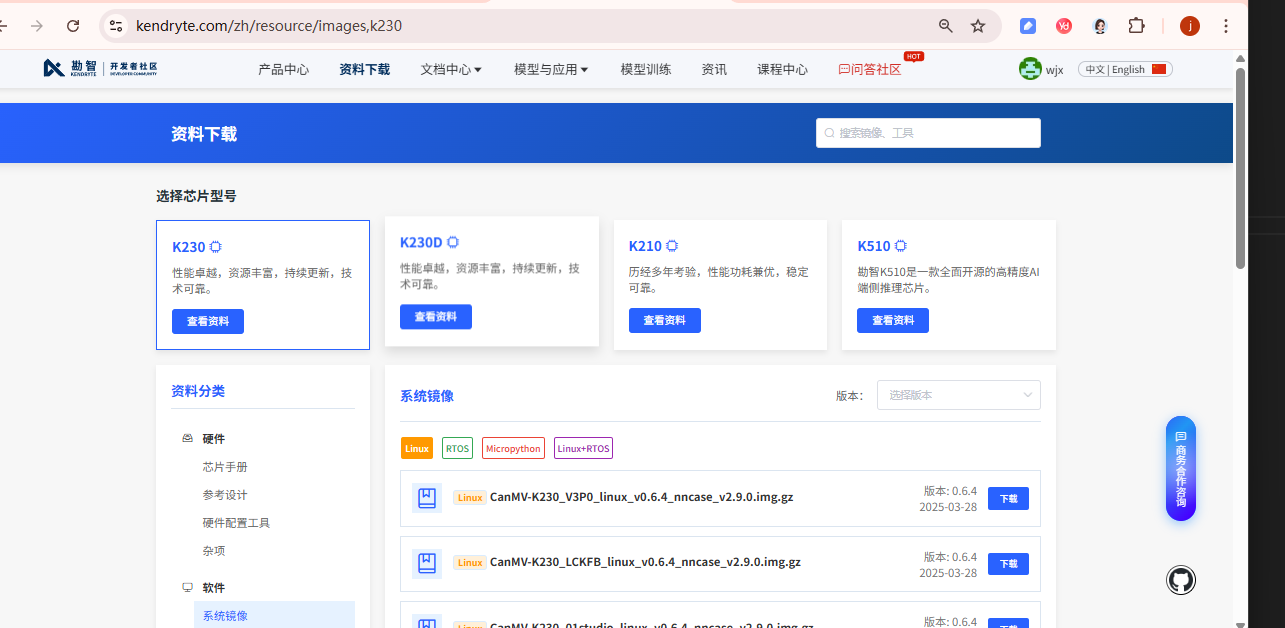Bookmark this page with star icon
1285x628 pixels.
(x=978, y=26)
